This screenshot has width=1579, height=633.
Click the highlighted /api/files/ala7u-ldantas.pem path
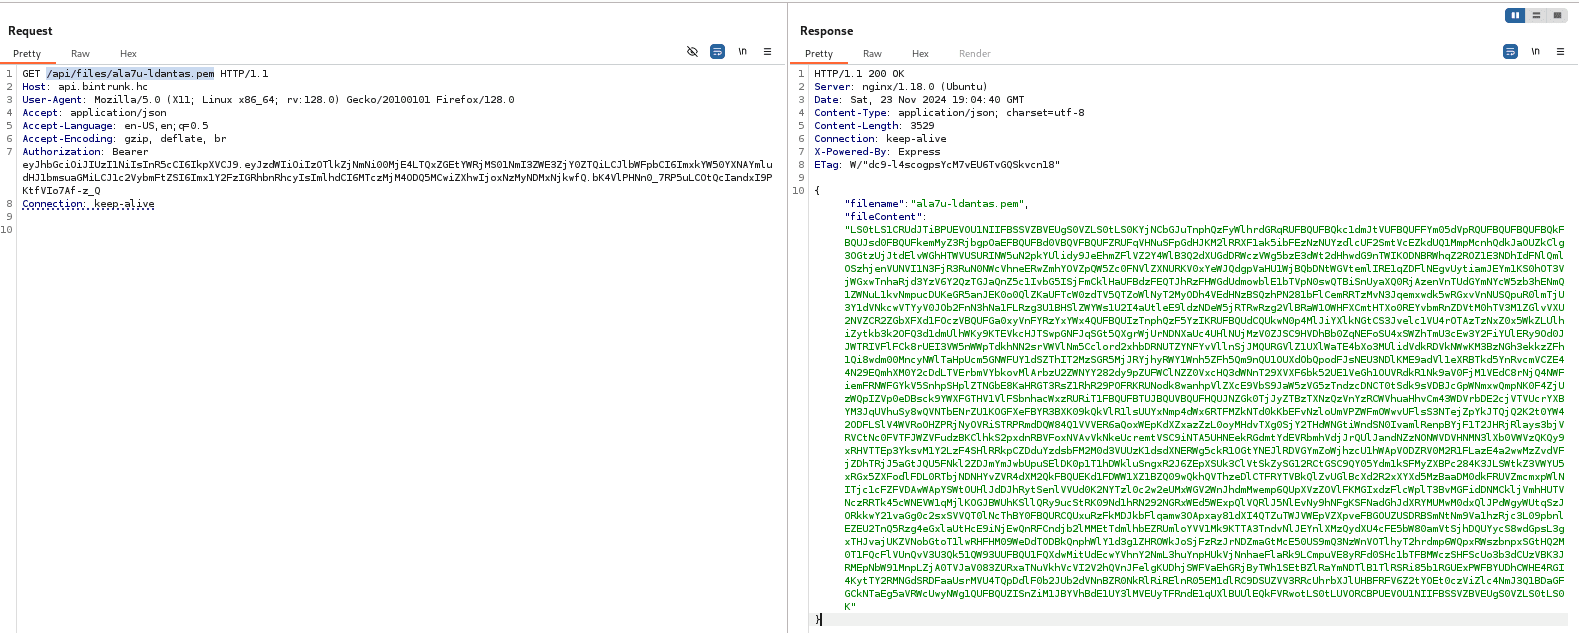[130, 74]
